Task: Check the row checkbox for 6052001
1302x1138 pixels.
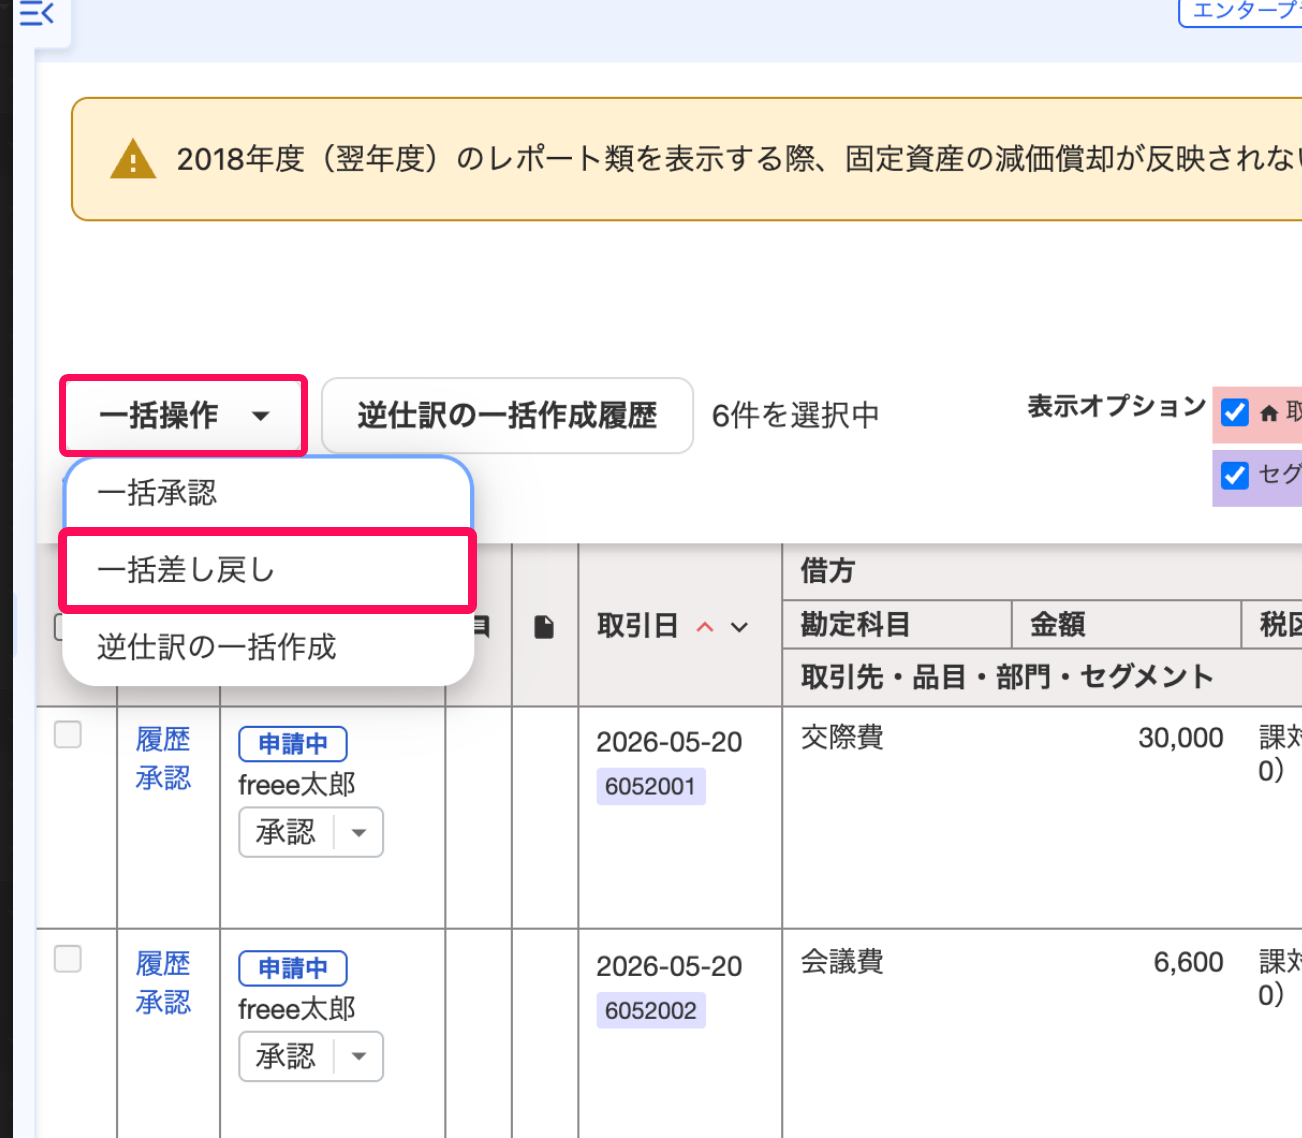Action: (x=68, y=735)
